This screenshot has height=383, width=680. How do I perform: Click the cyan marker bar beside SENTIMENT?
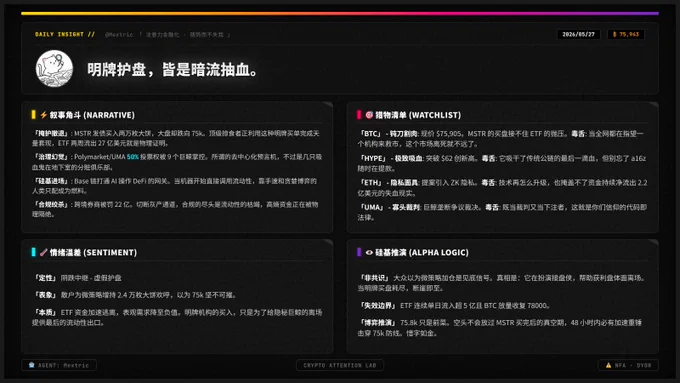33,252
